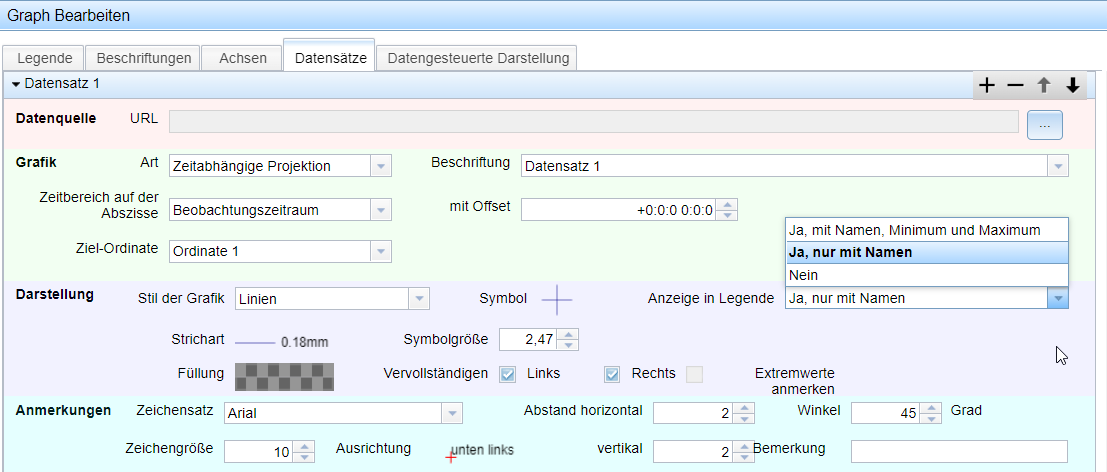This screenshot has width=1107, height=472.
Task: Open the Datengesteuerte Darstellung tab
Action: 477,58
